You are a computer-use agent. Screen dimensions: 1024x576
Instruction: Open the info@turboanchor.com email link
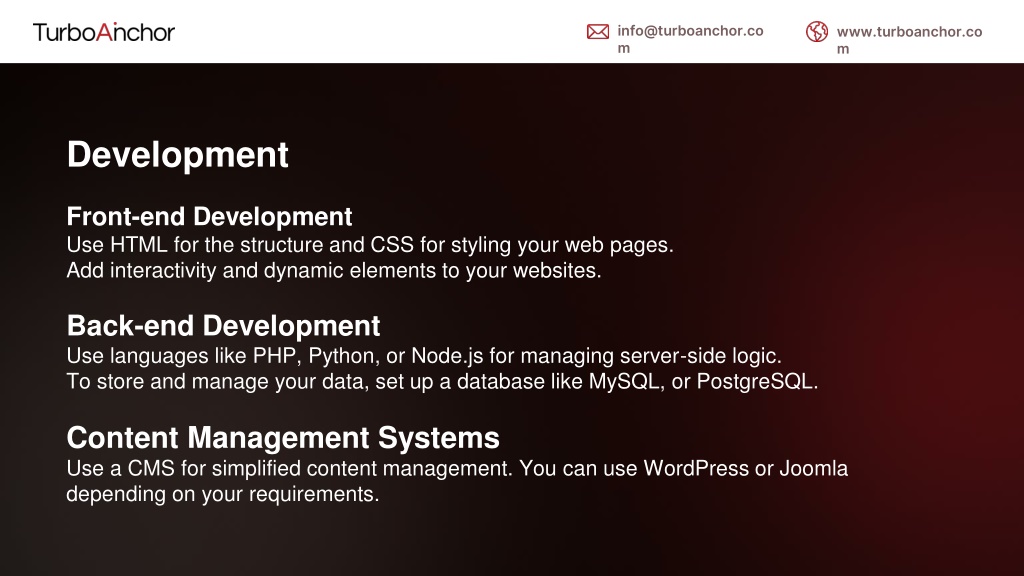coord(690,39)
